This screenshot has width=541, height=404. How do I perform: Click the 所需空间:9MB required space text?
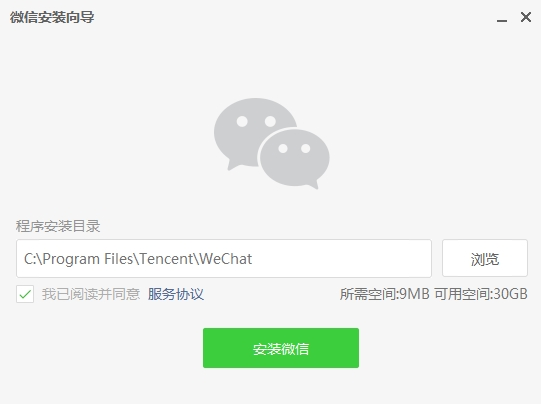coord(385,294)
